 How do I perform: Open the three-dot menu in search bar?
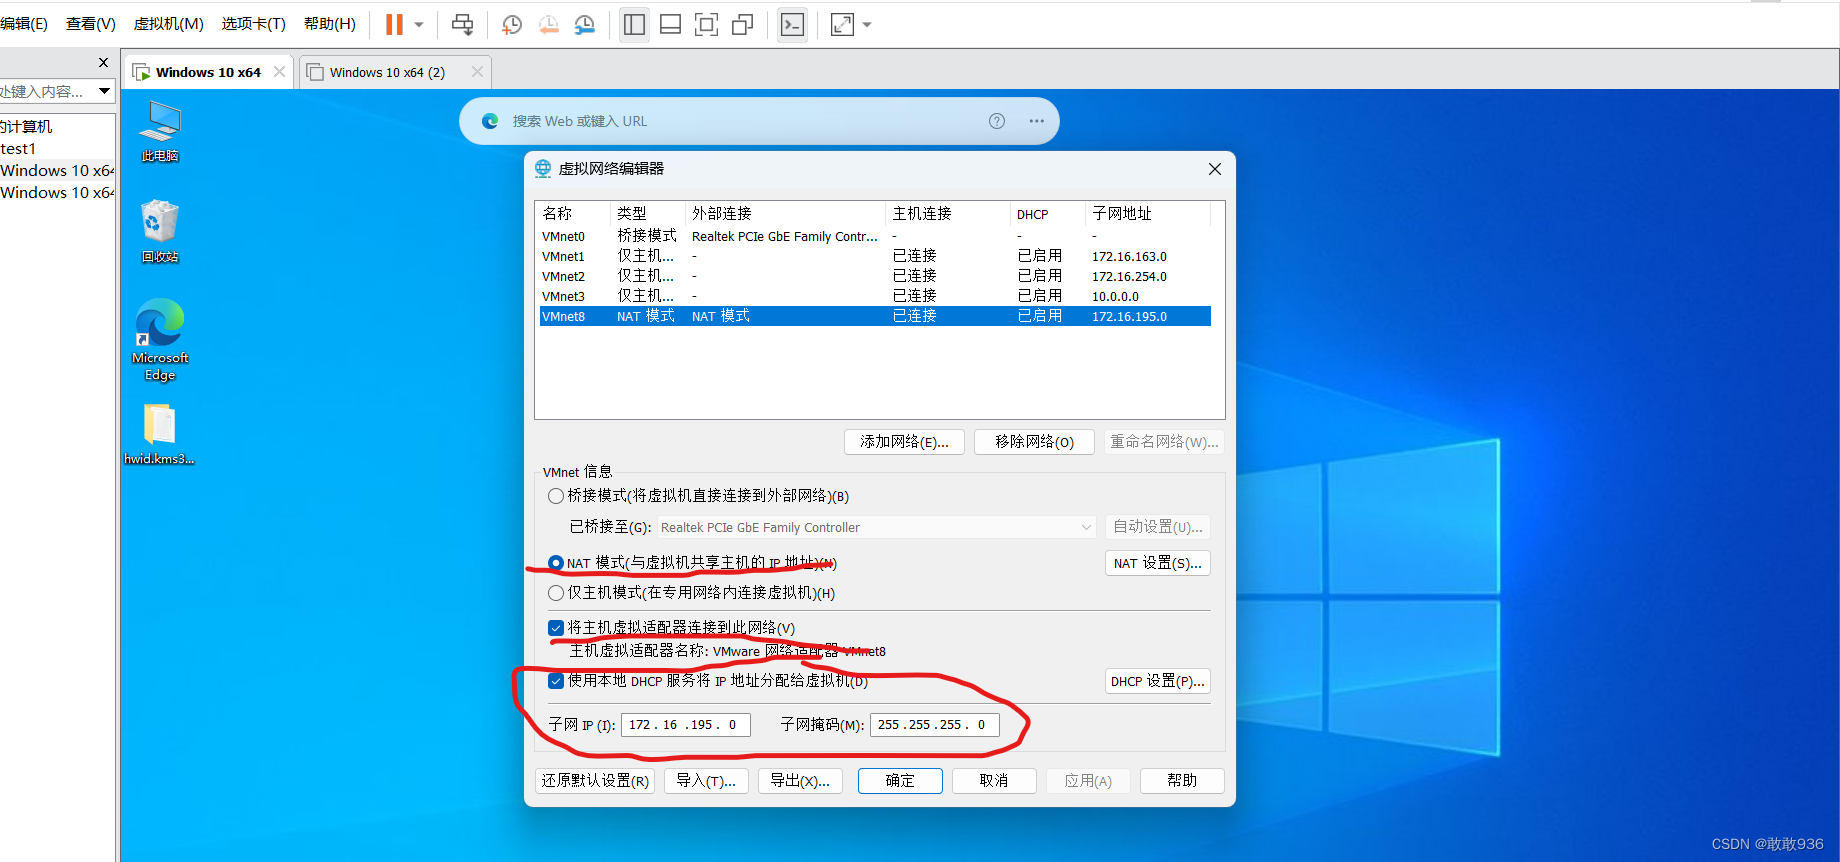coord(1037,121)
